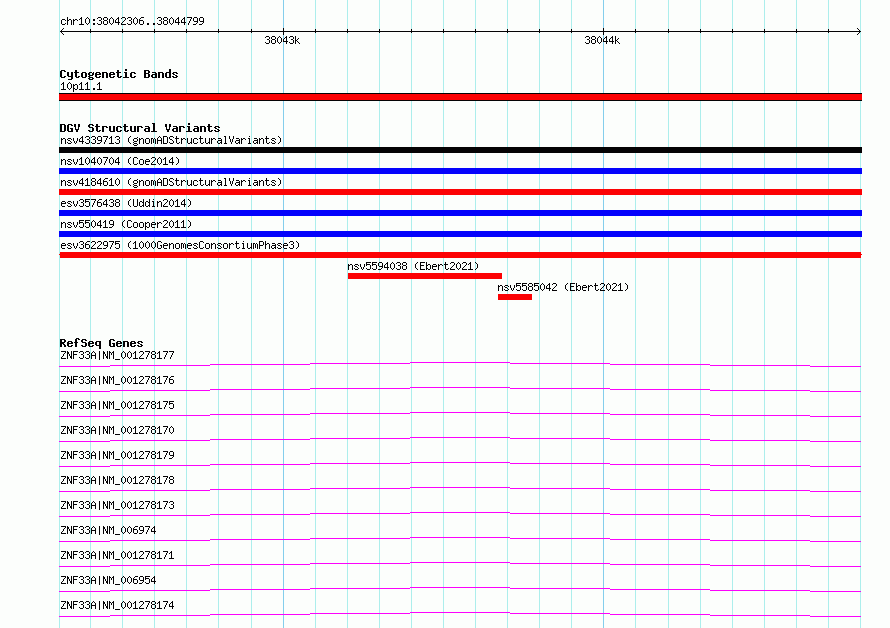890x628 pixels.
Task: Click the red bar for nsv5594038
Action: 425,276
